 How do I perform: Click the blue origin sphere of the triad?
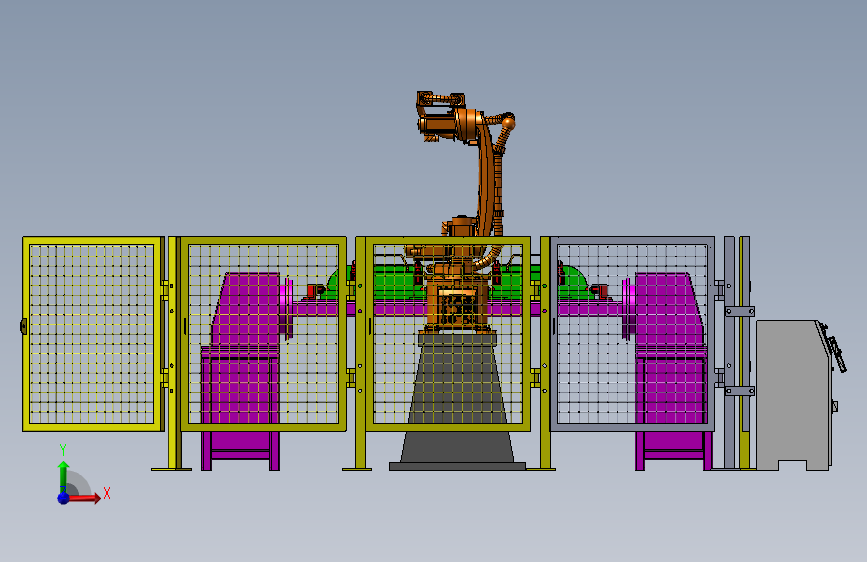click(x=64, y=498)
